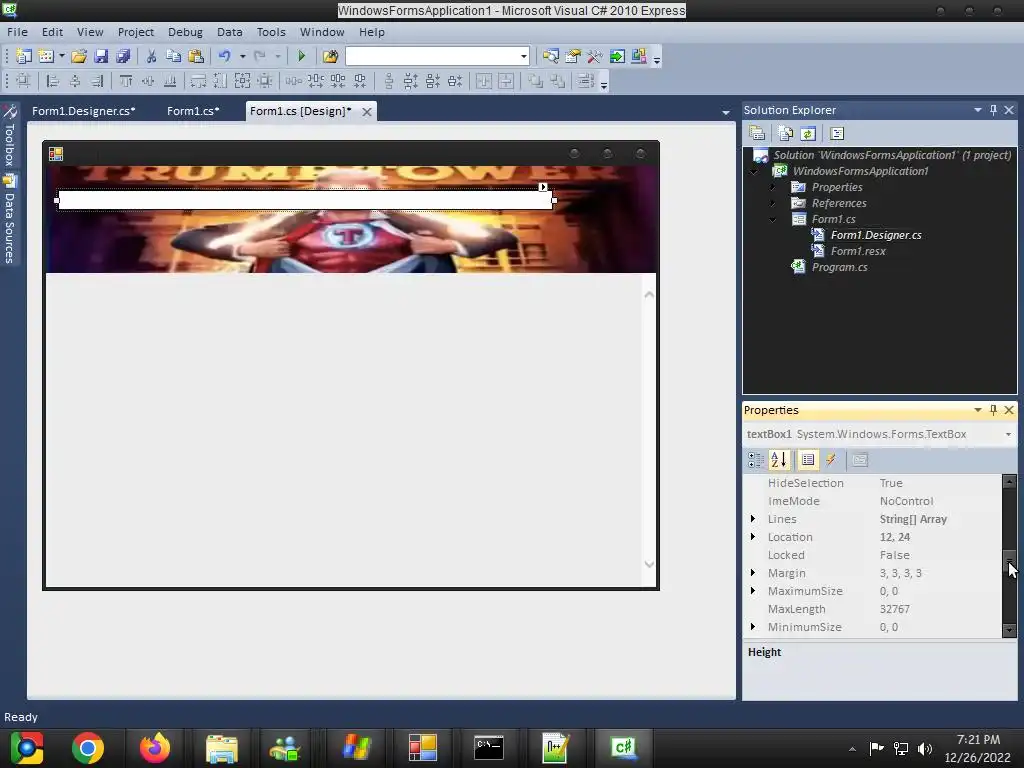Open the Toolbox via the hammer-wrench icon

[594, 56]
